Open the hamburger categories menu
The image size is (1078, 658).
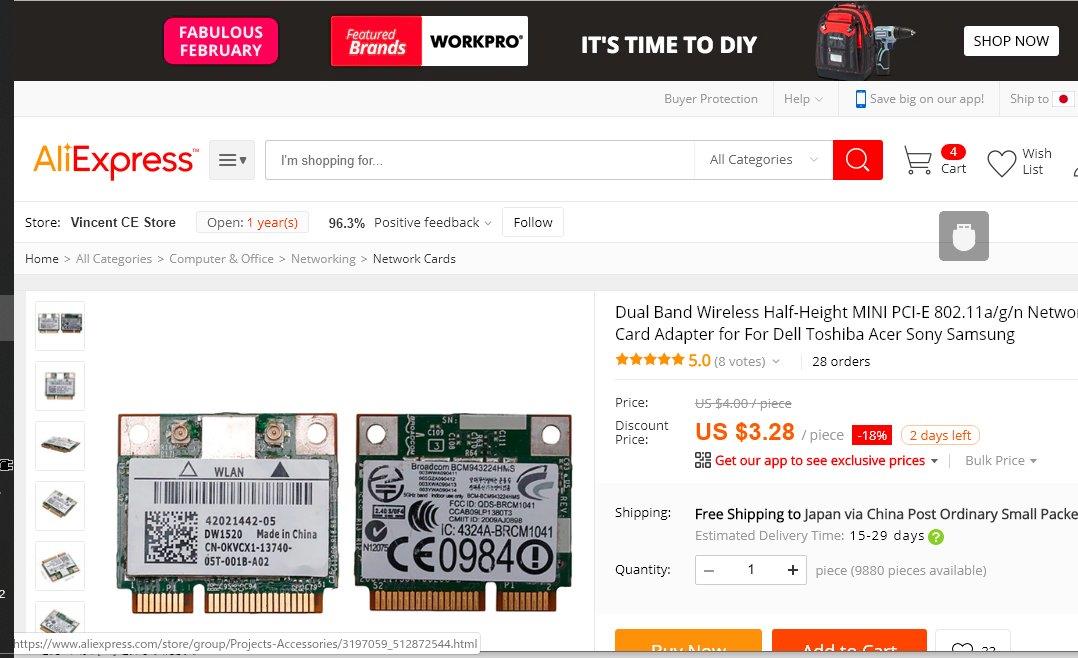[x=232, y=160]
